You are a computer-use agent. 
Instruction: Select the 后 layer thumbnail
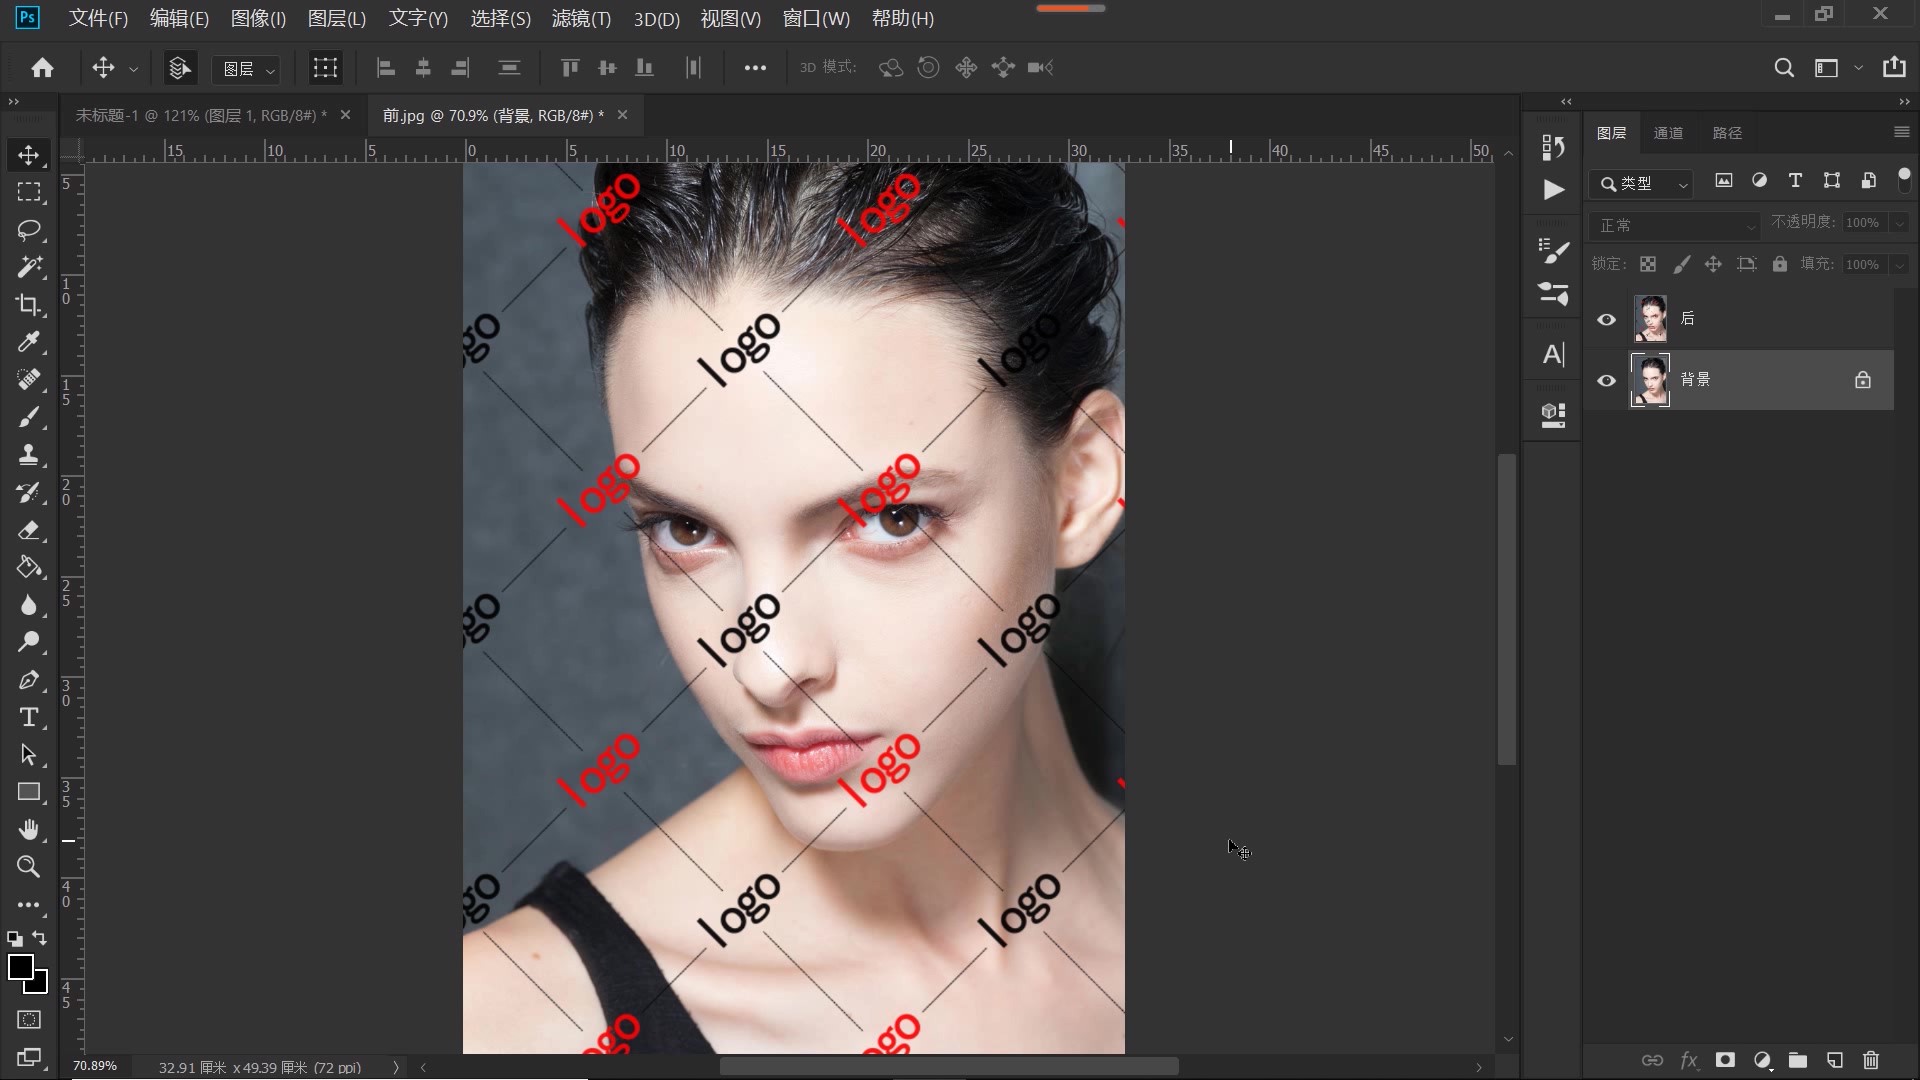(1650, 319)
